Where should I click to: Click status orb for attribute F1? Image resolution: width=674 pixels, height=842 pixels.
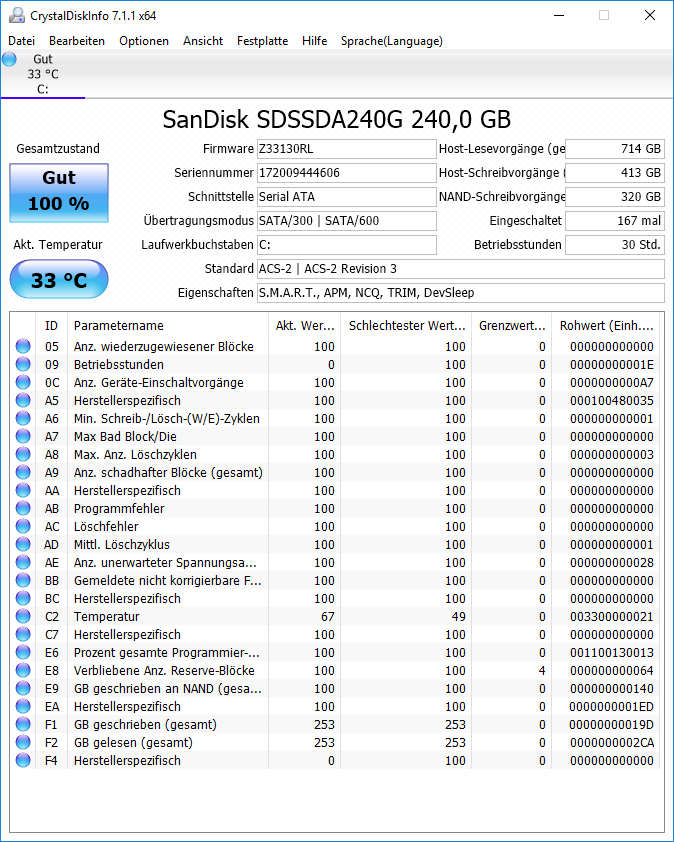[23, 724]
